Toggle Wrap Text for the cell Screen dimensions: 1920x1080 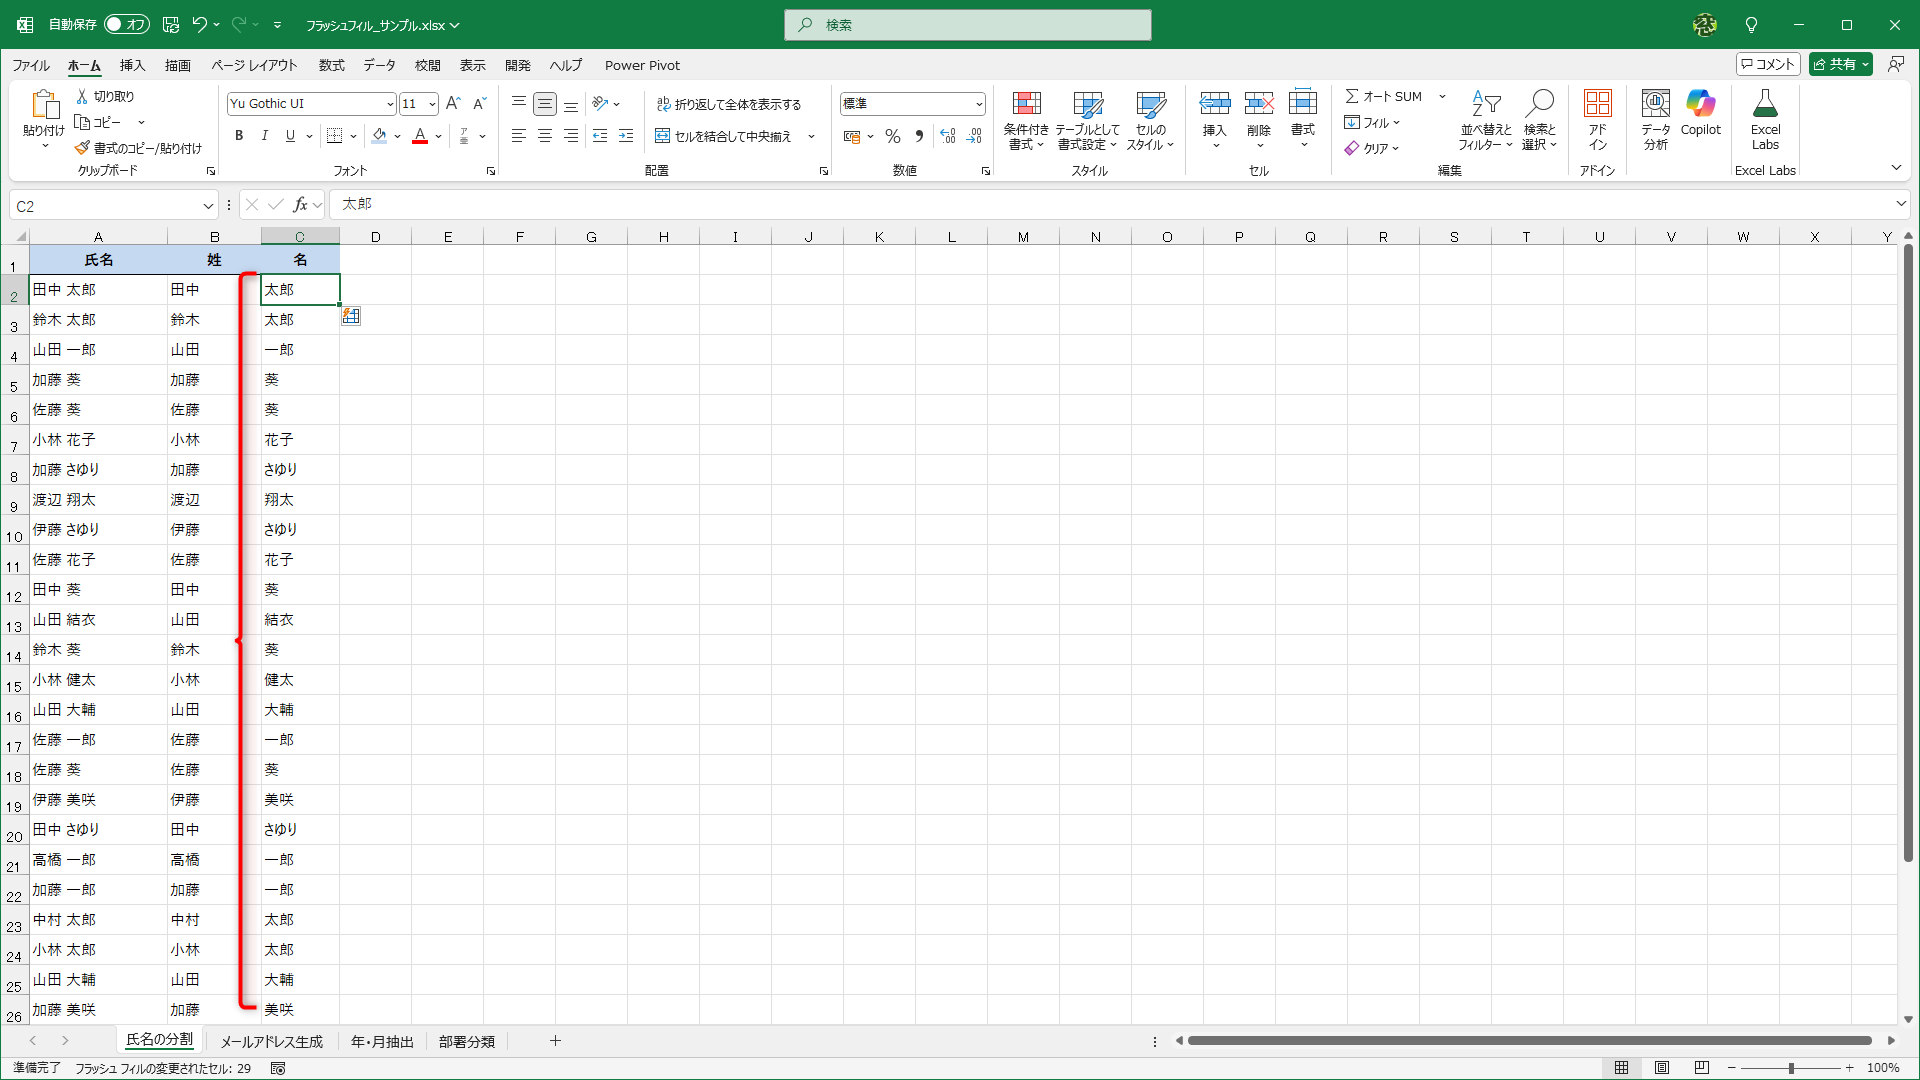(x=729, y=104)
